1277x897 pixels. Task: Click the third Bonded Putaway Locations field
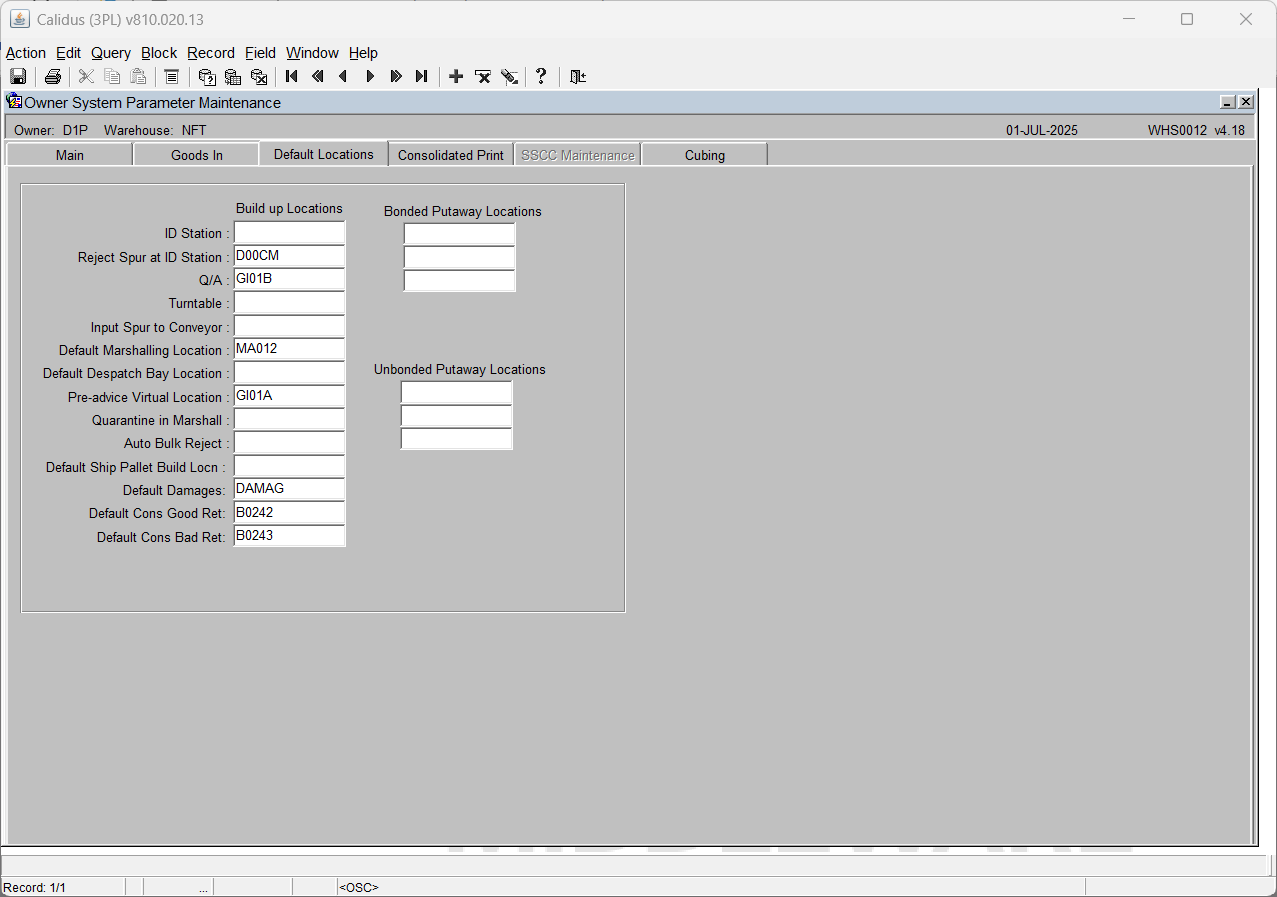click(x=459, y=281)
